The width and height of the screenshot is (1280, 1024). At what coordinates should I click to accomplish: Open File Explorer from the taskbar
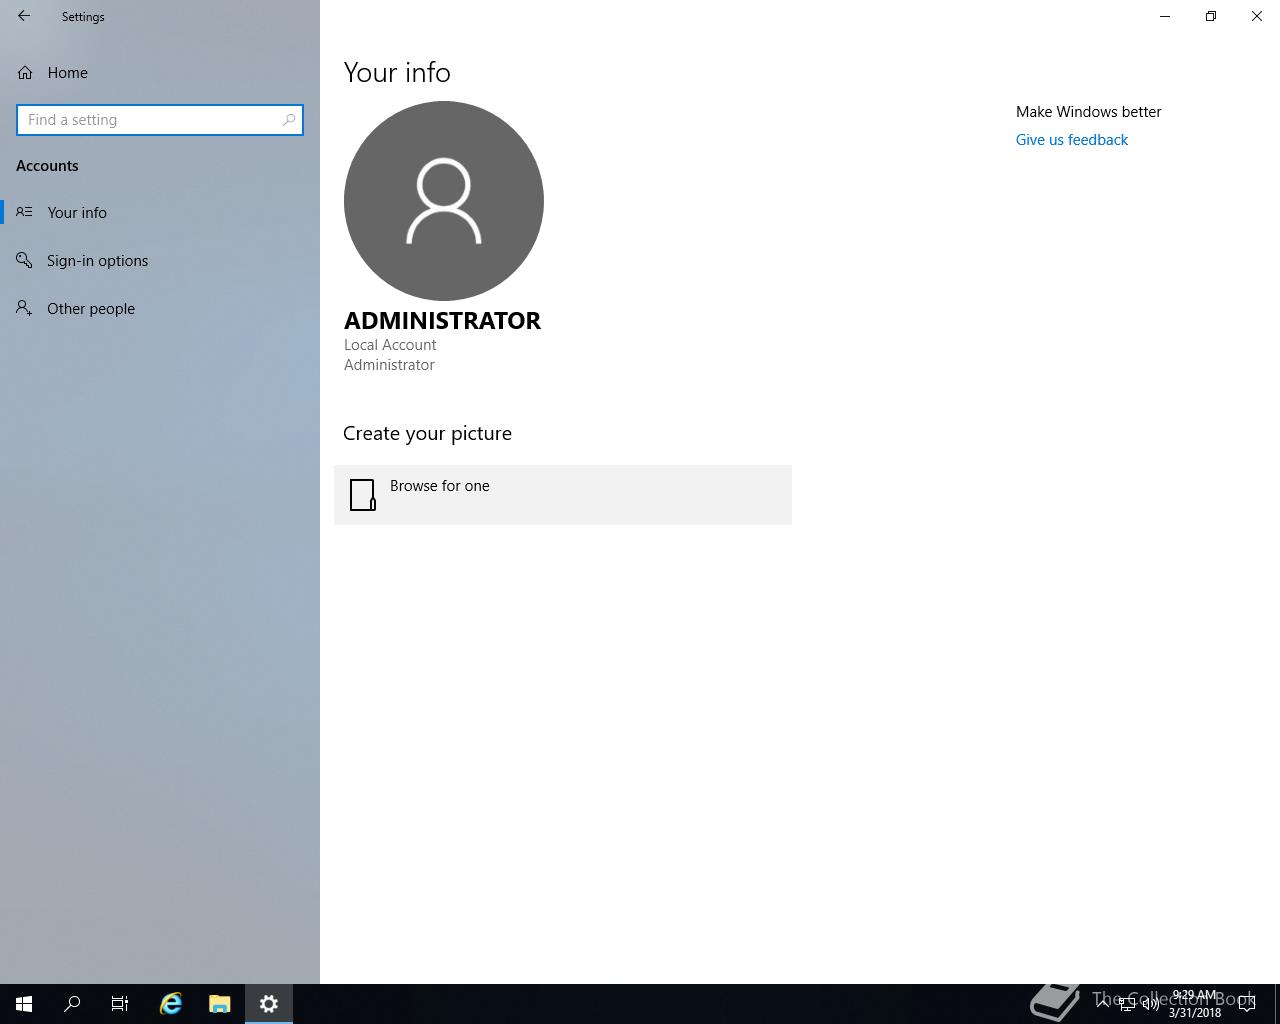(220, 1004)
